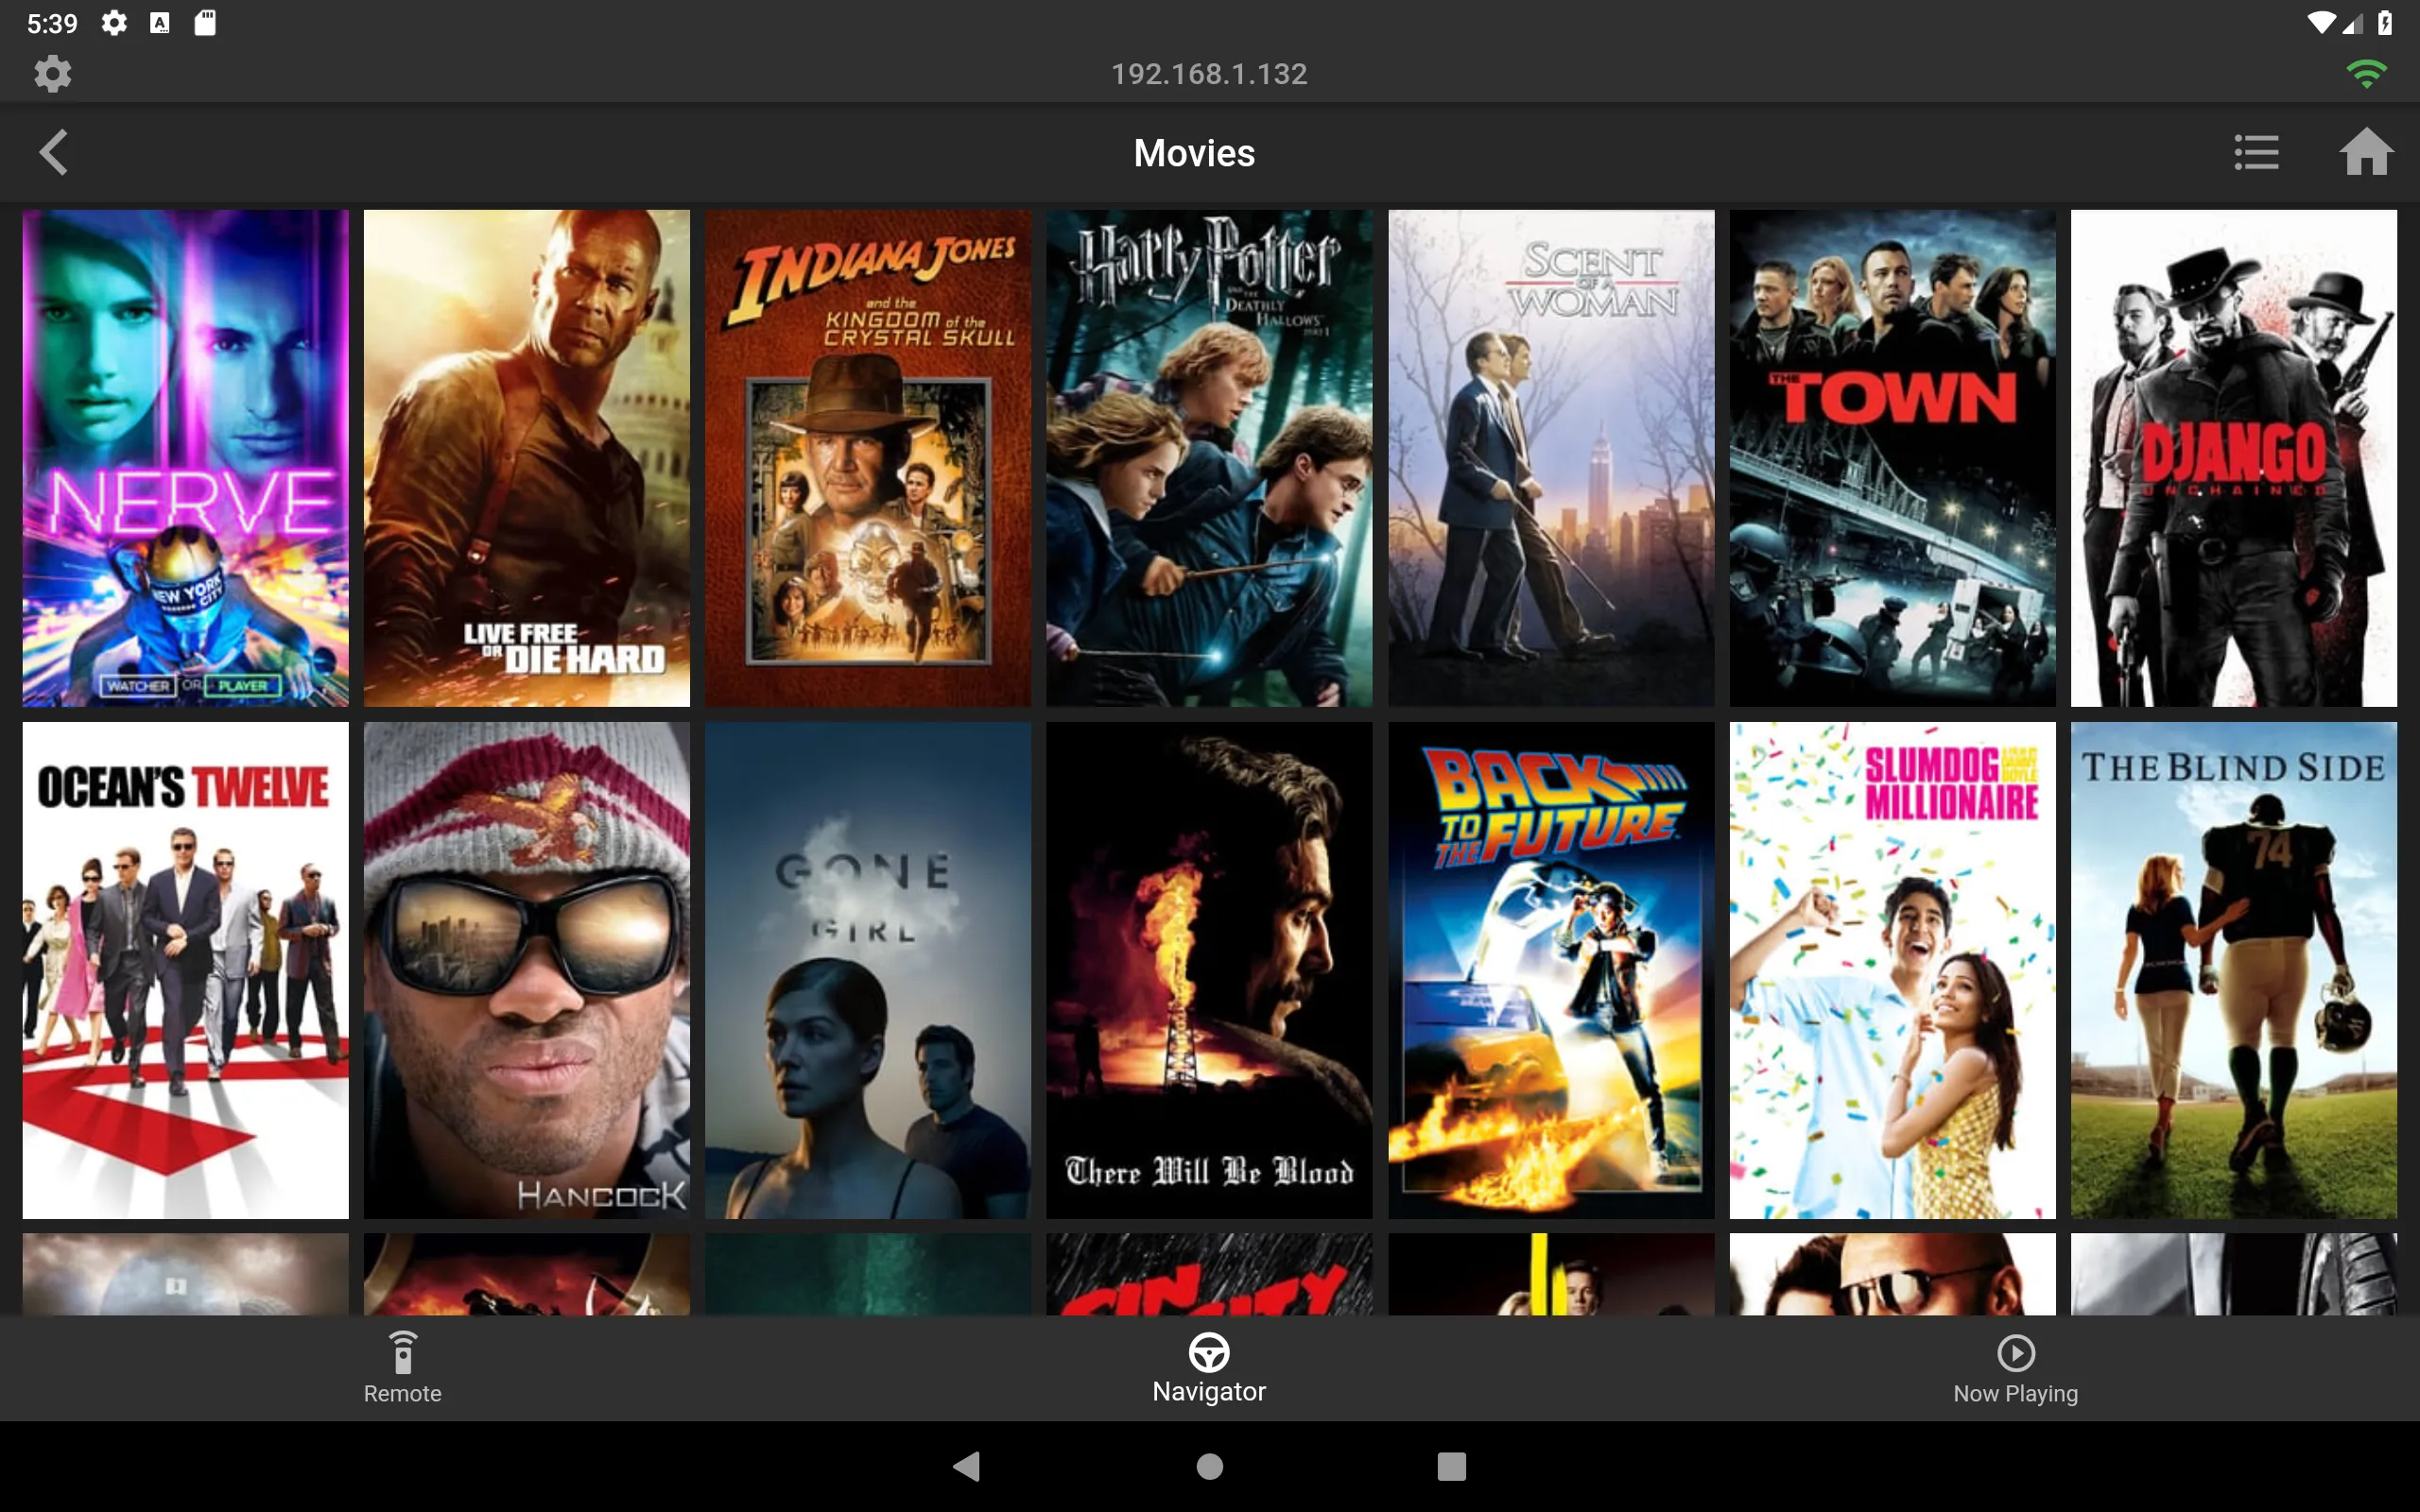
Task: Open the Indiana Jones movie poster
Action: (870, 456)
